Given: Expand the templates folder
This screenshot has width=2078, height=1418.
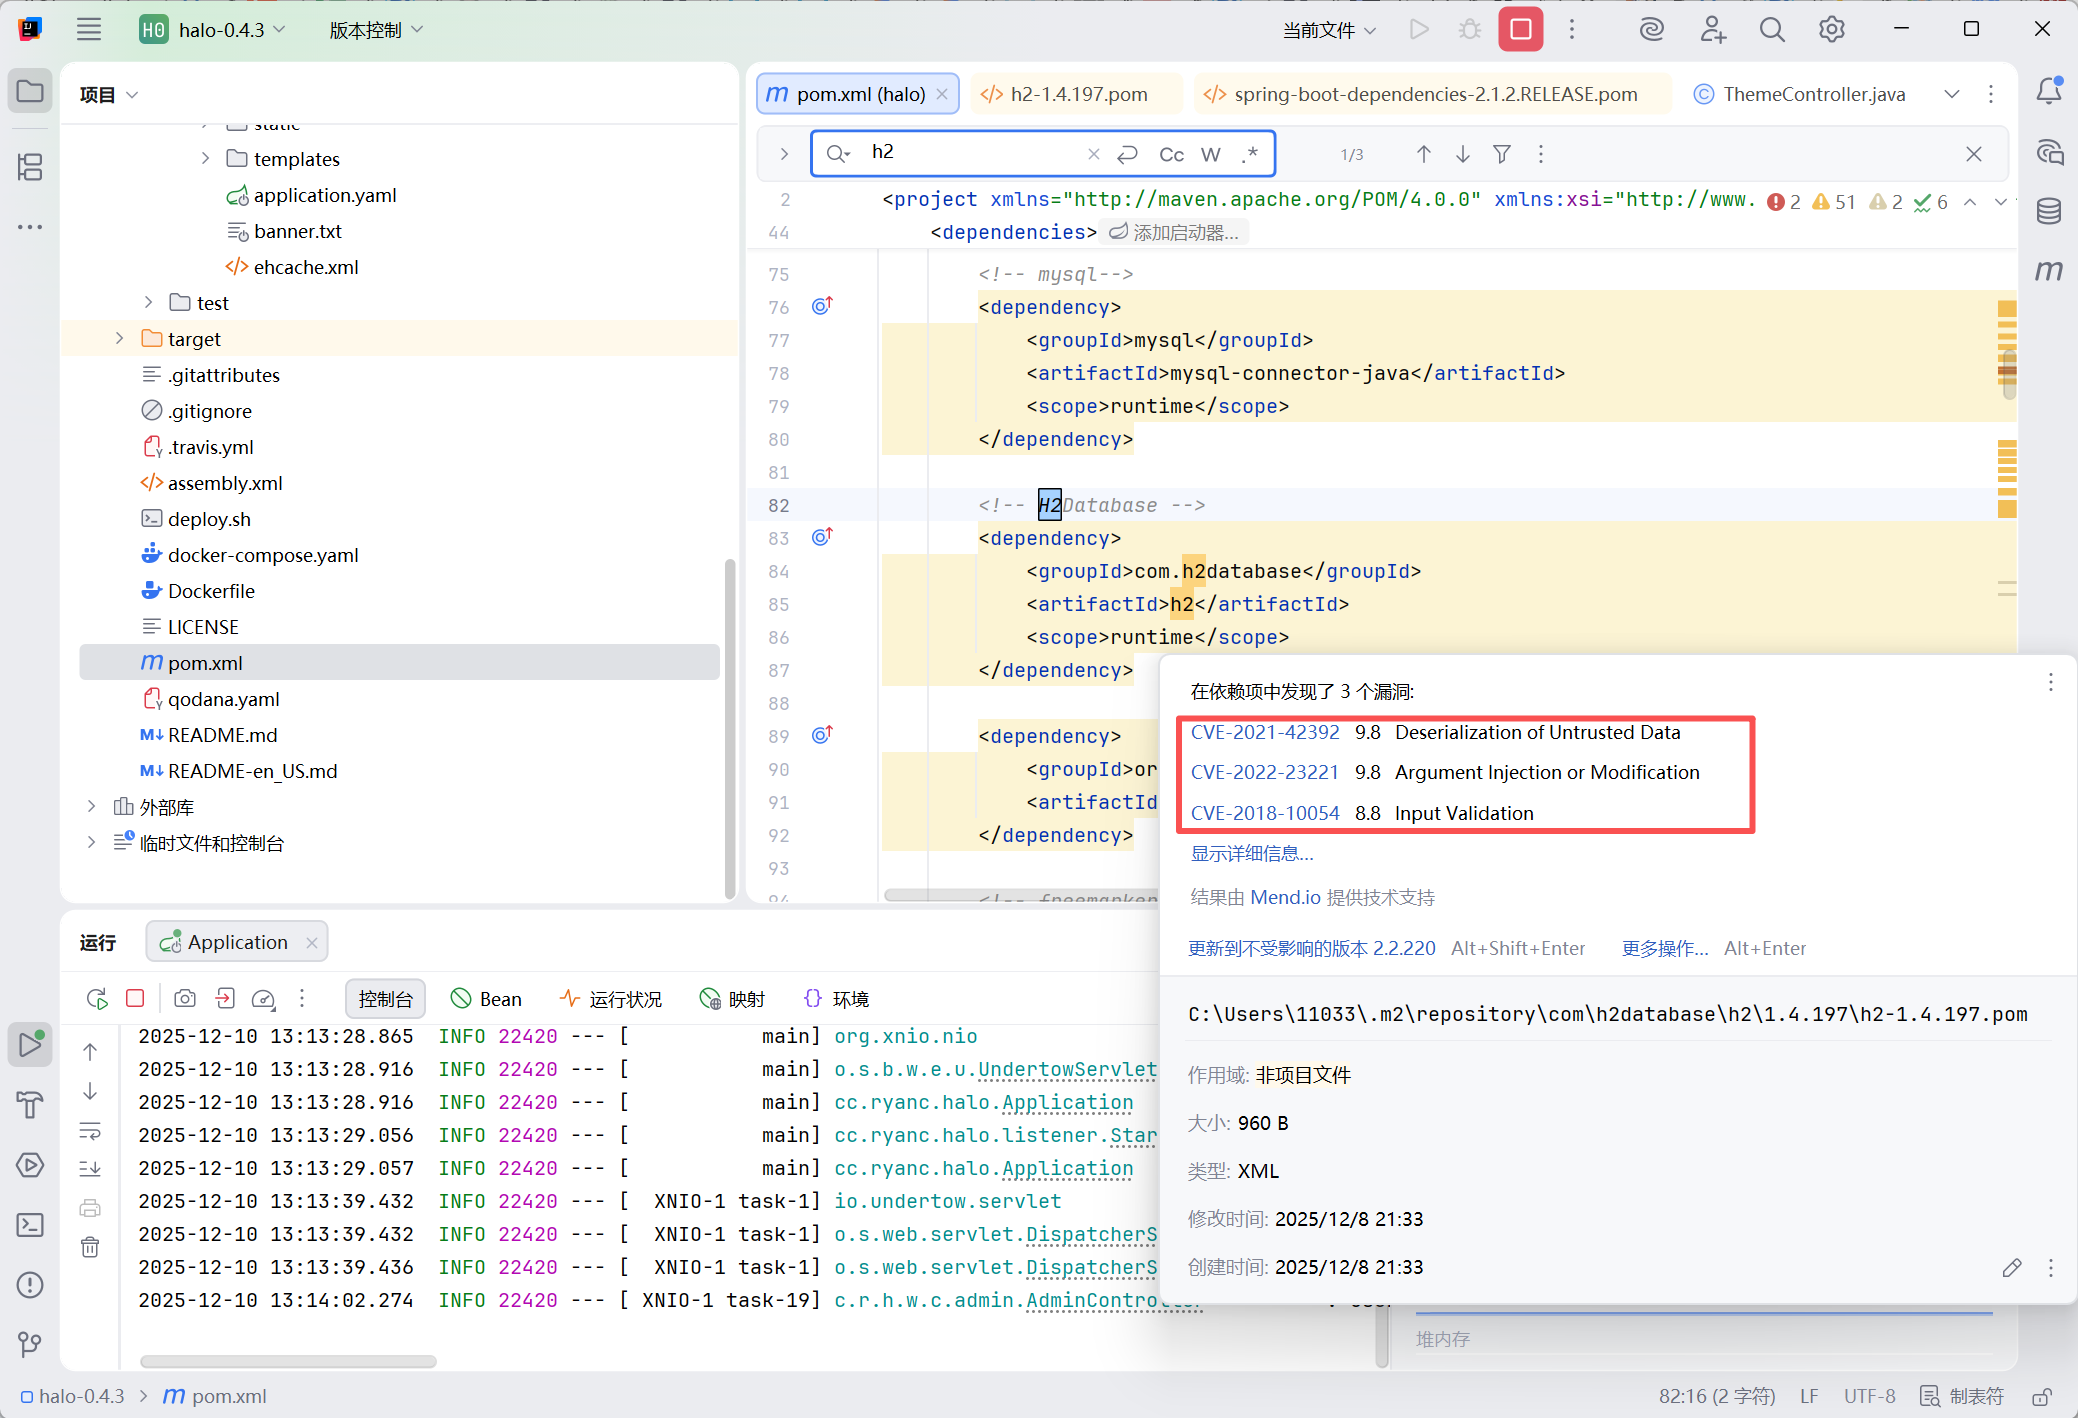Looking at the screenshot, I should [206, 159].
